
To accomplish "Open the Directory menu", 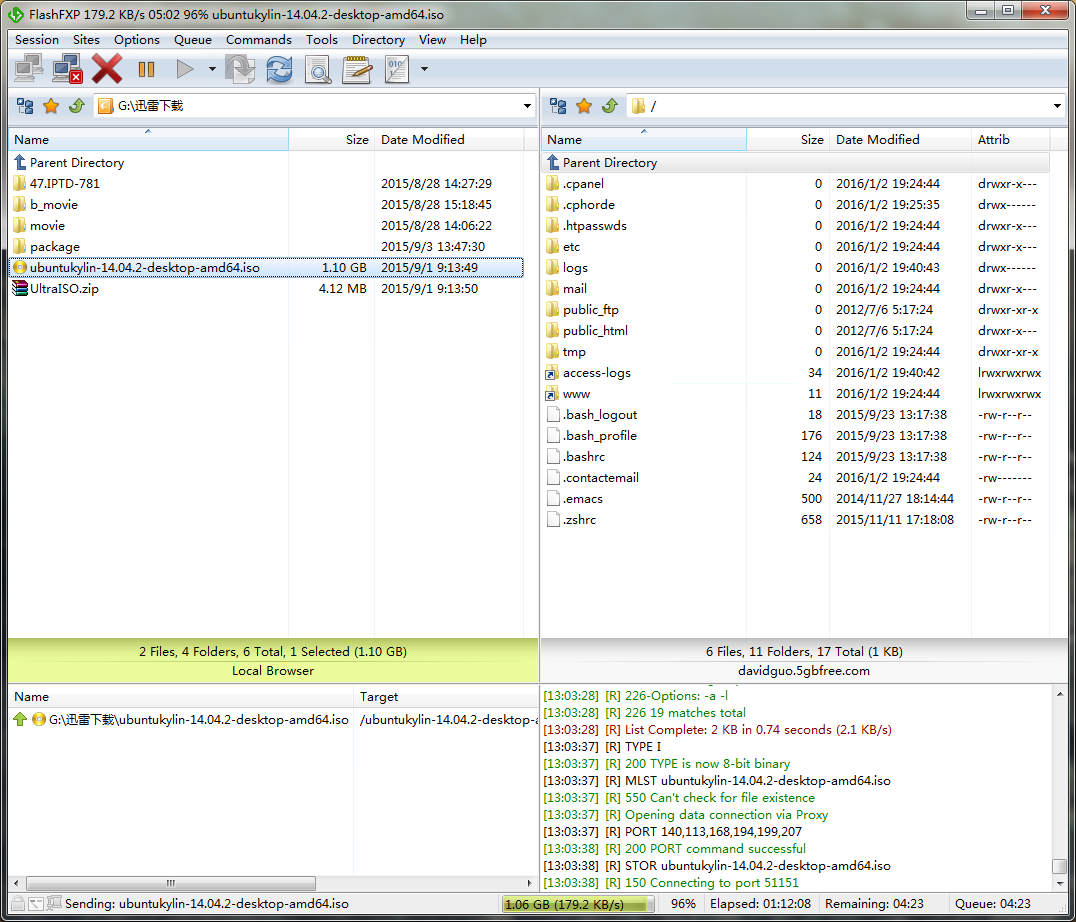I will (378, 40).
